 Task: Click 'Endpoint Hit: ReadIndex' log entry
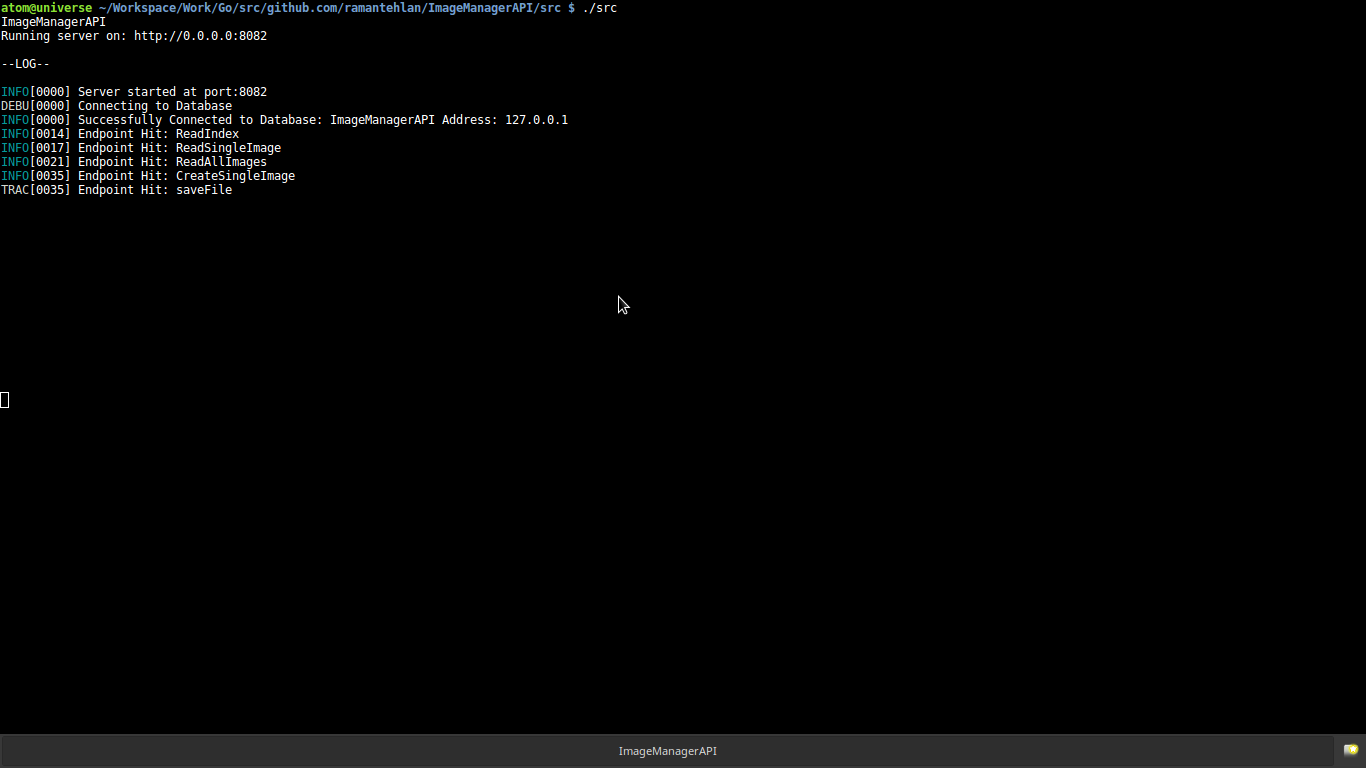[120, 134]
